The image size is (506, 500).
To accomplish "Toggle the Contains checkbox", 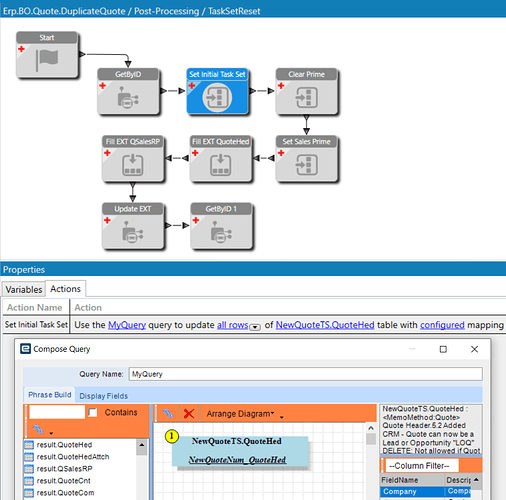I will (x=93, y=413).
